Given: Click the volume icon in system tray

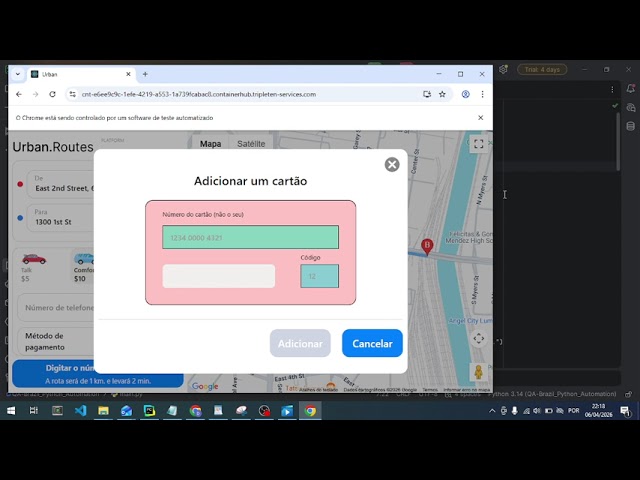Looking at the screenshot, I should [537, 411].
